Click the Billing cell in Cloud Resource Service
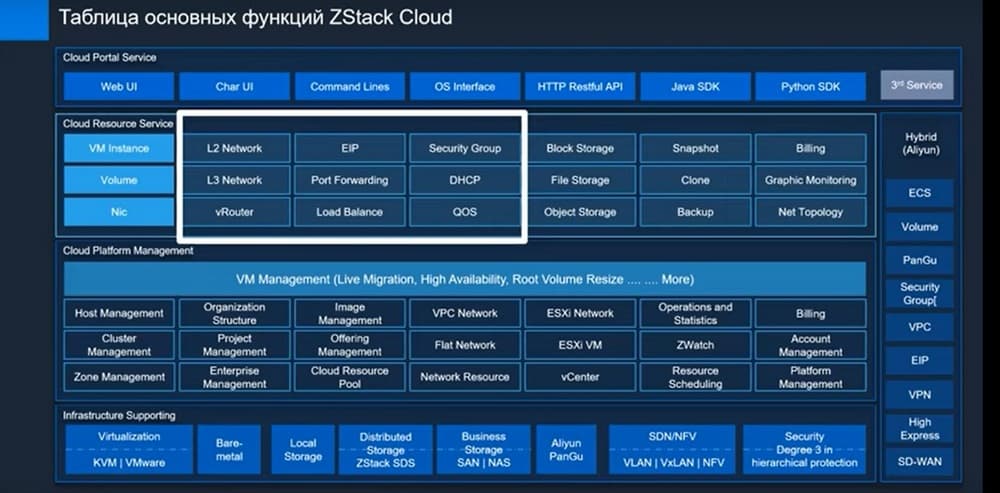The height and width of the screenshot is (493, 1000). 811,148
